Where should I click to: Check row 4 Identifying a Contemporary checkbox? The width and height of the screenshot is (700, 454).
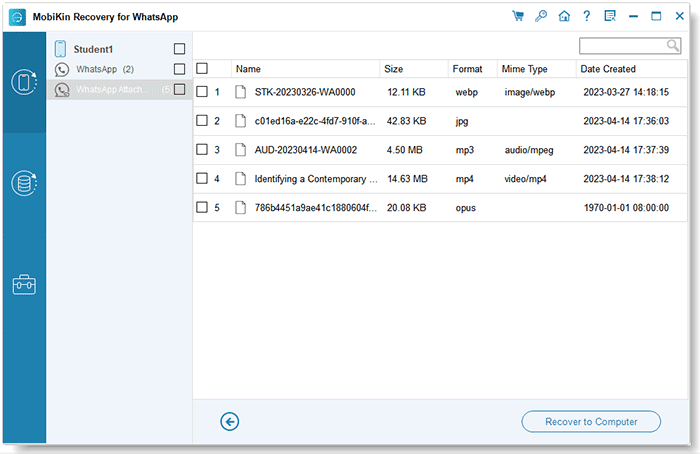pyautogui.click(x=202, y=178)
